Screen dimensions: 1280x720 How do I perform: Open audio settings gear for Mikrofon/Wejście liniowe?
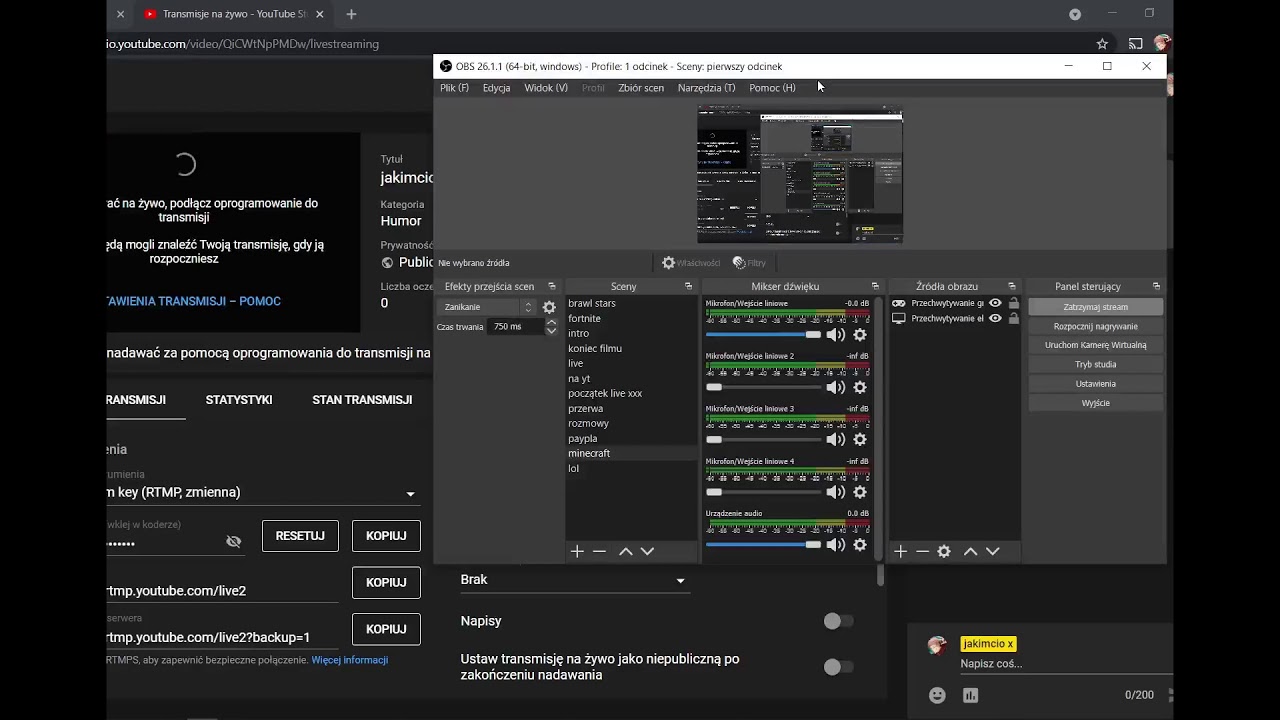click(859, 335)
